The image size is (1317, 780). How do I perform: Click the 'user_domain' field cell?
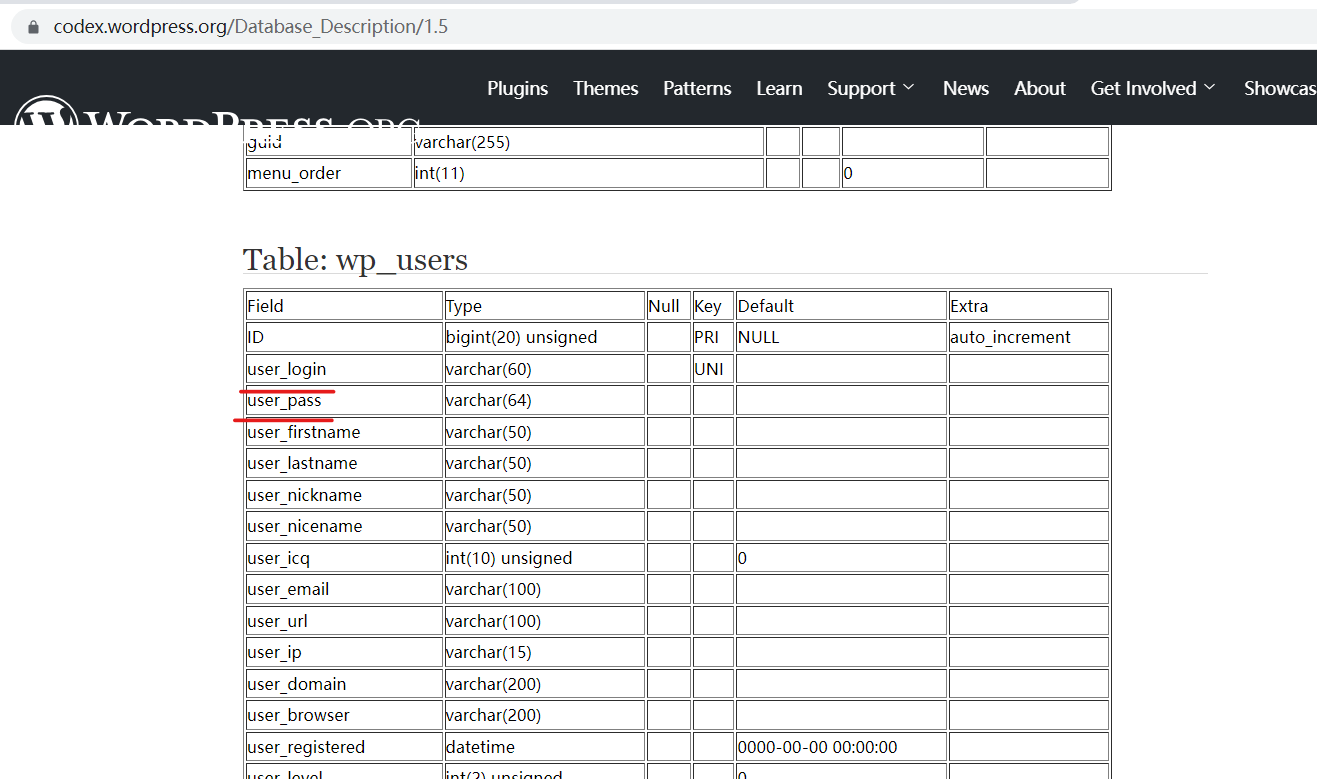click(x=344, y=684)
